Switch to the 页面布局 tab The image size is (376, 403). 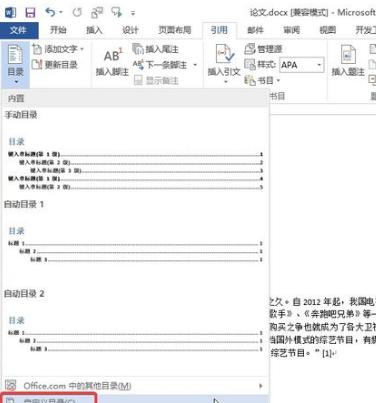pyautogui.click(x=174, y=30)
